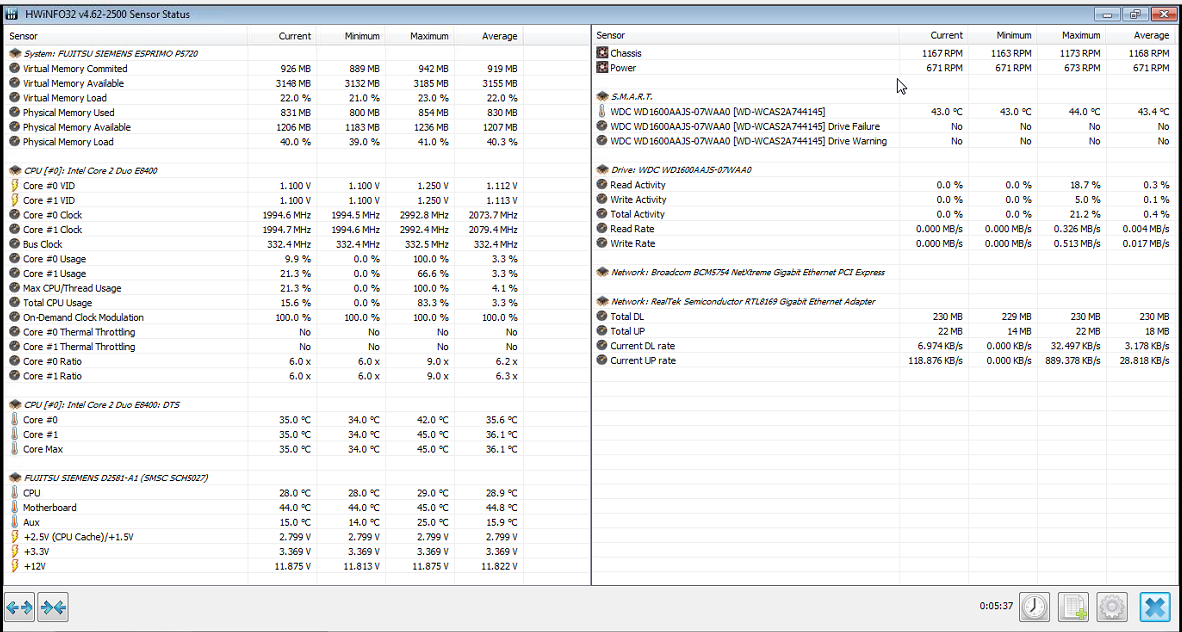Click left panel Minimum column header

(x=351, y=35)
